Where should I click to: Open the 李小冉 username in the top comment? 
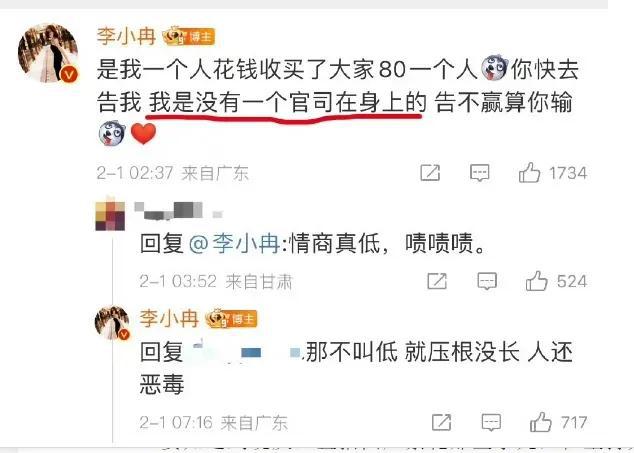(127, 36)
